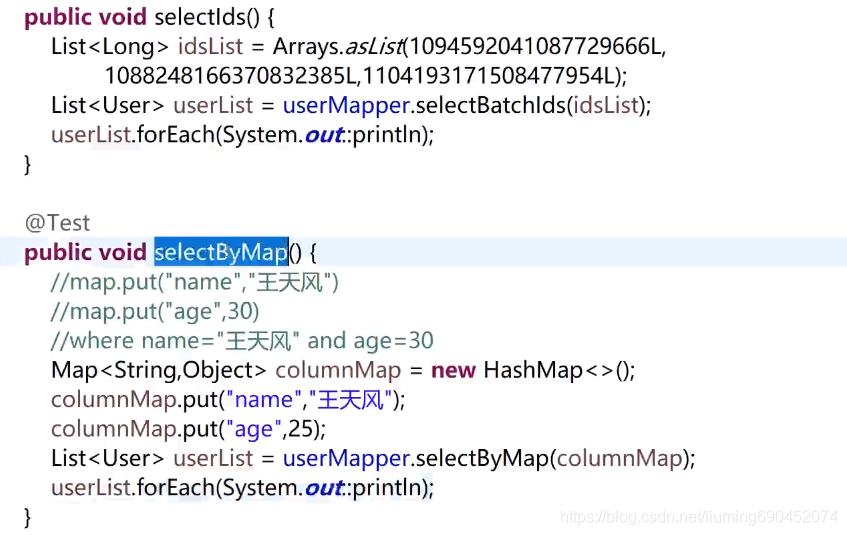Click the value 25 in columnMap.put
The width and height of the screenshot is (847, 535).
[x=301, y=429]
